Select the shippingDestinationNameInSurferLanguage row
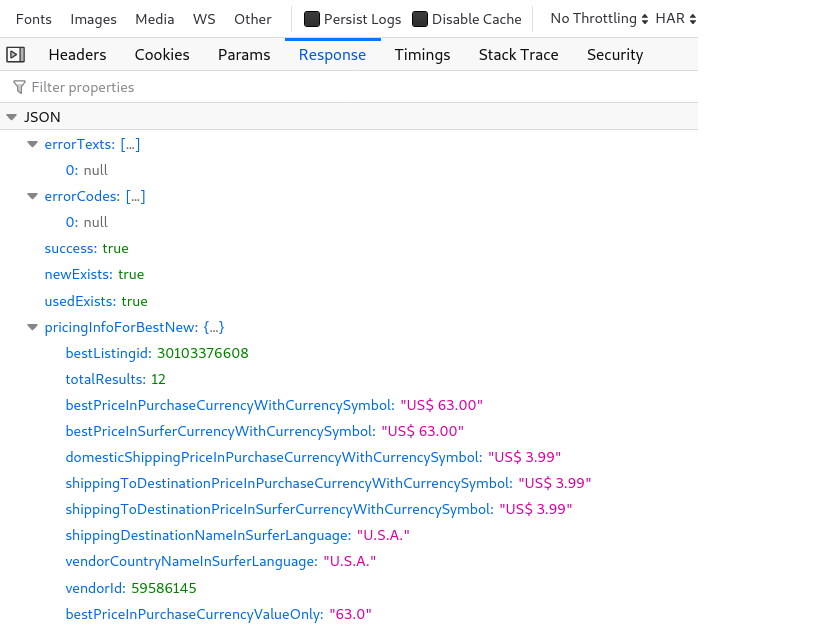The image size is (840, 633). [x=349, y=536]
